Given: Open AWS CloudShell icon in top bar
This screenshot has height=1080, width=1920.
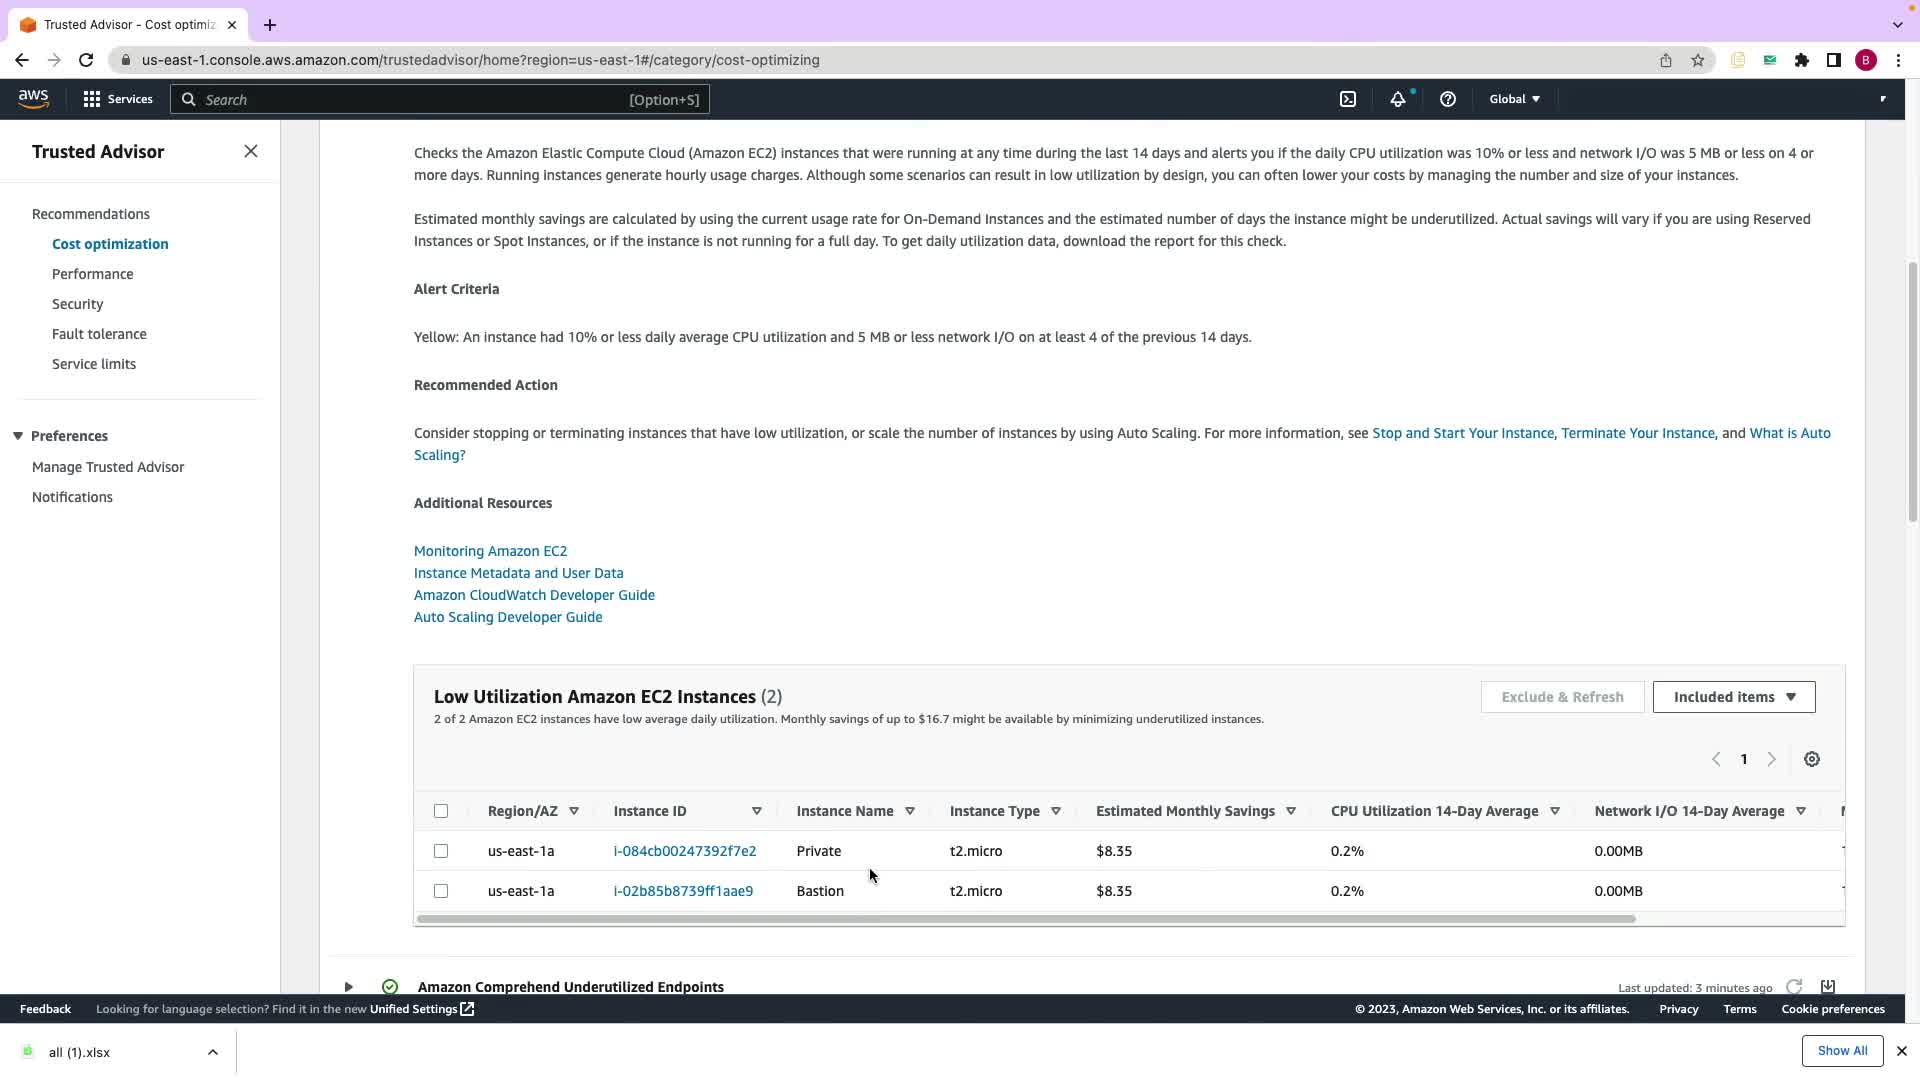Looking at the screenshot, I should tap(1348, 99).
